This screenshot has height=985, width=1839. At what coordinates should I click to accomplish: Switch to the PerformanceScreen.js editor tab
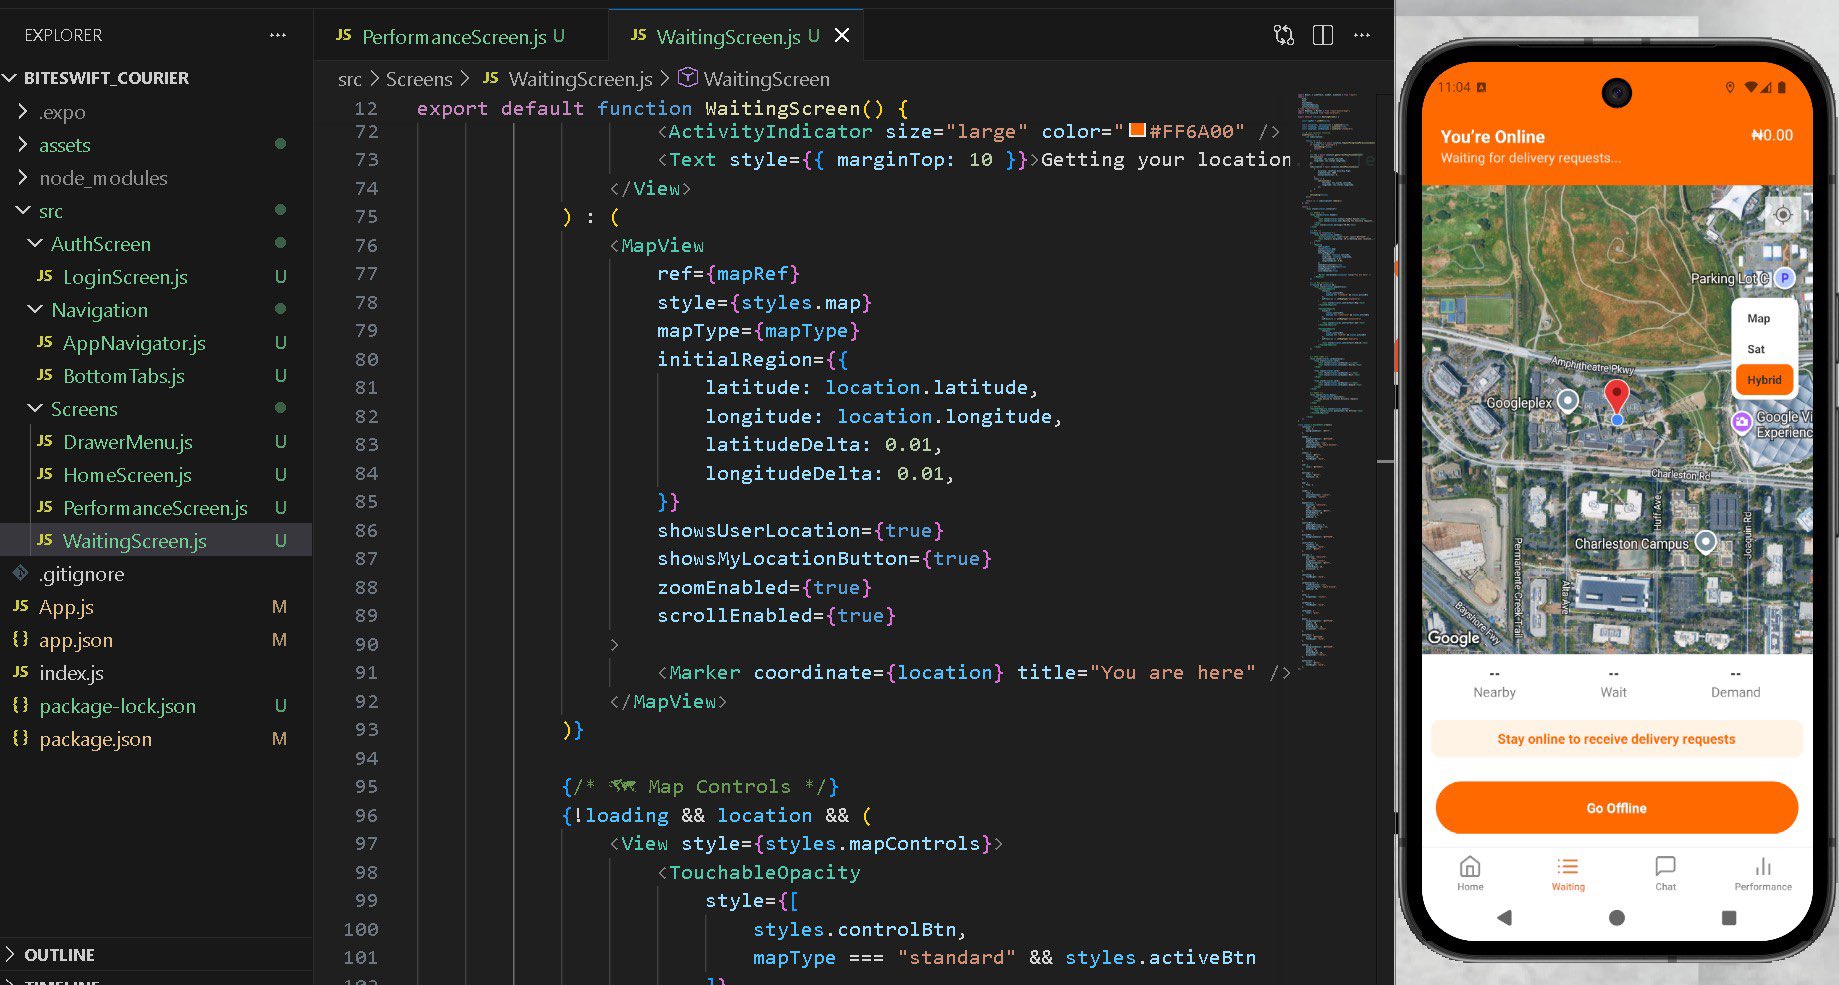[x=453, y=37]
